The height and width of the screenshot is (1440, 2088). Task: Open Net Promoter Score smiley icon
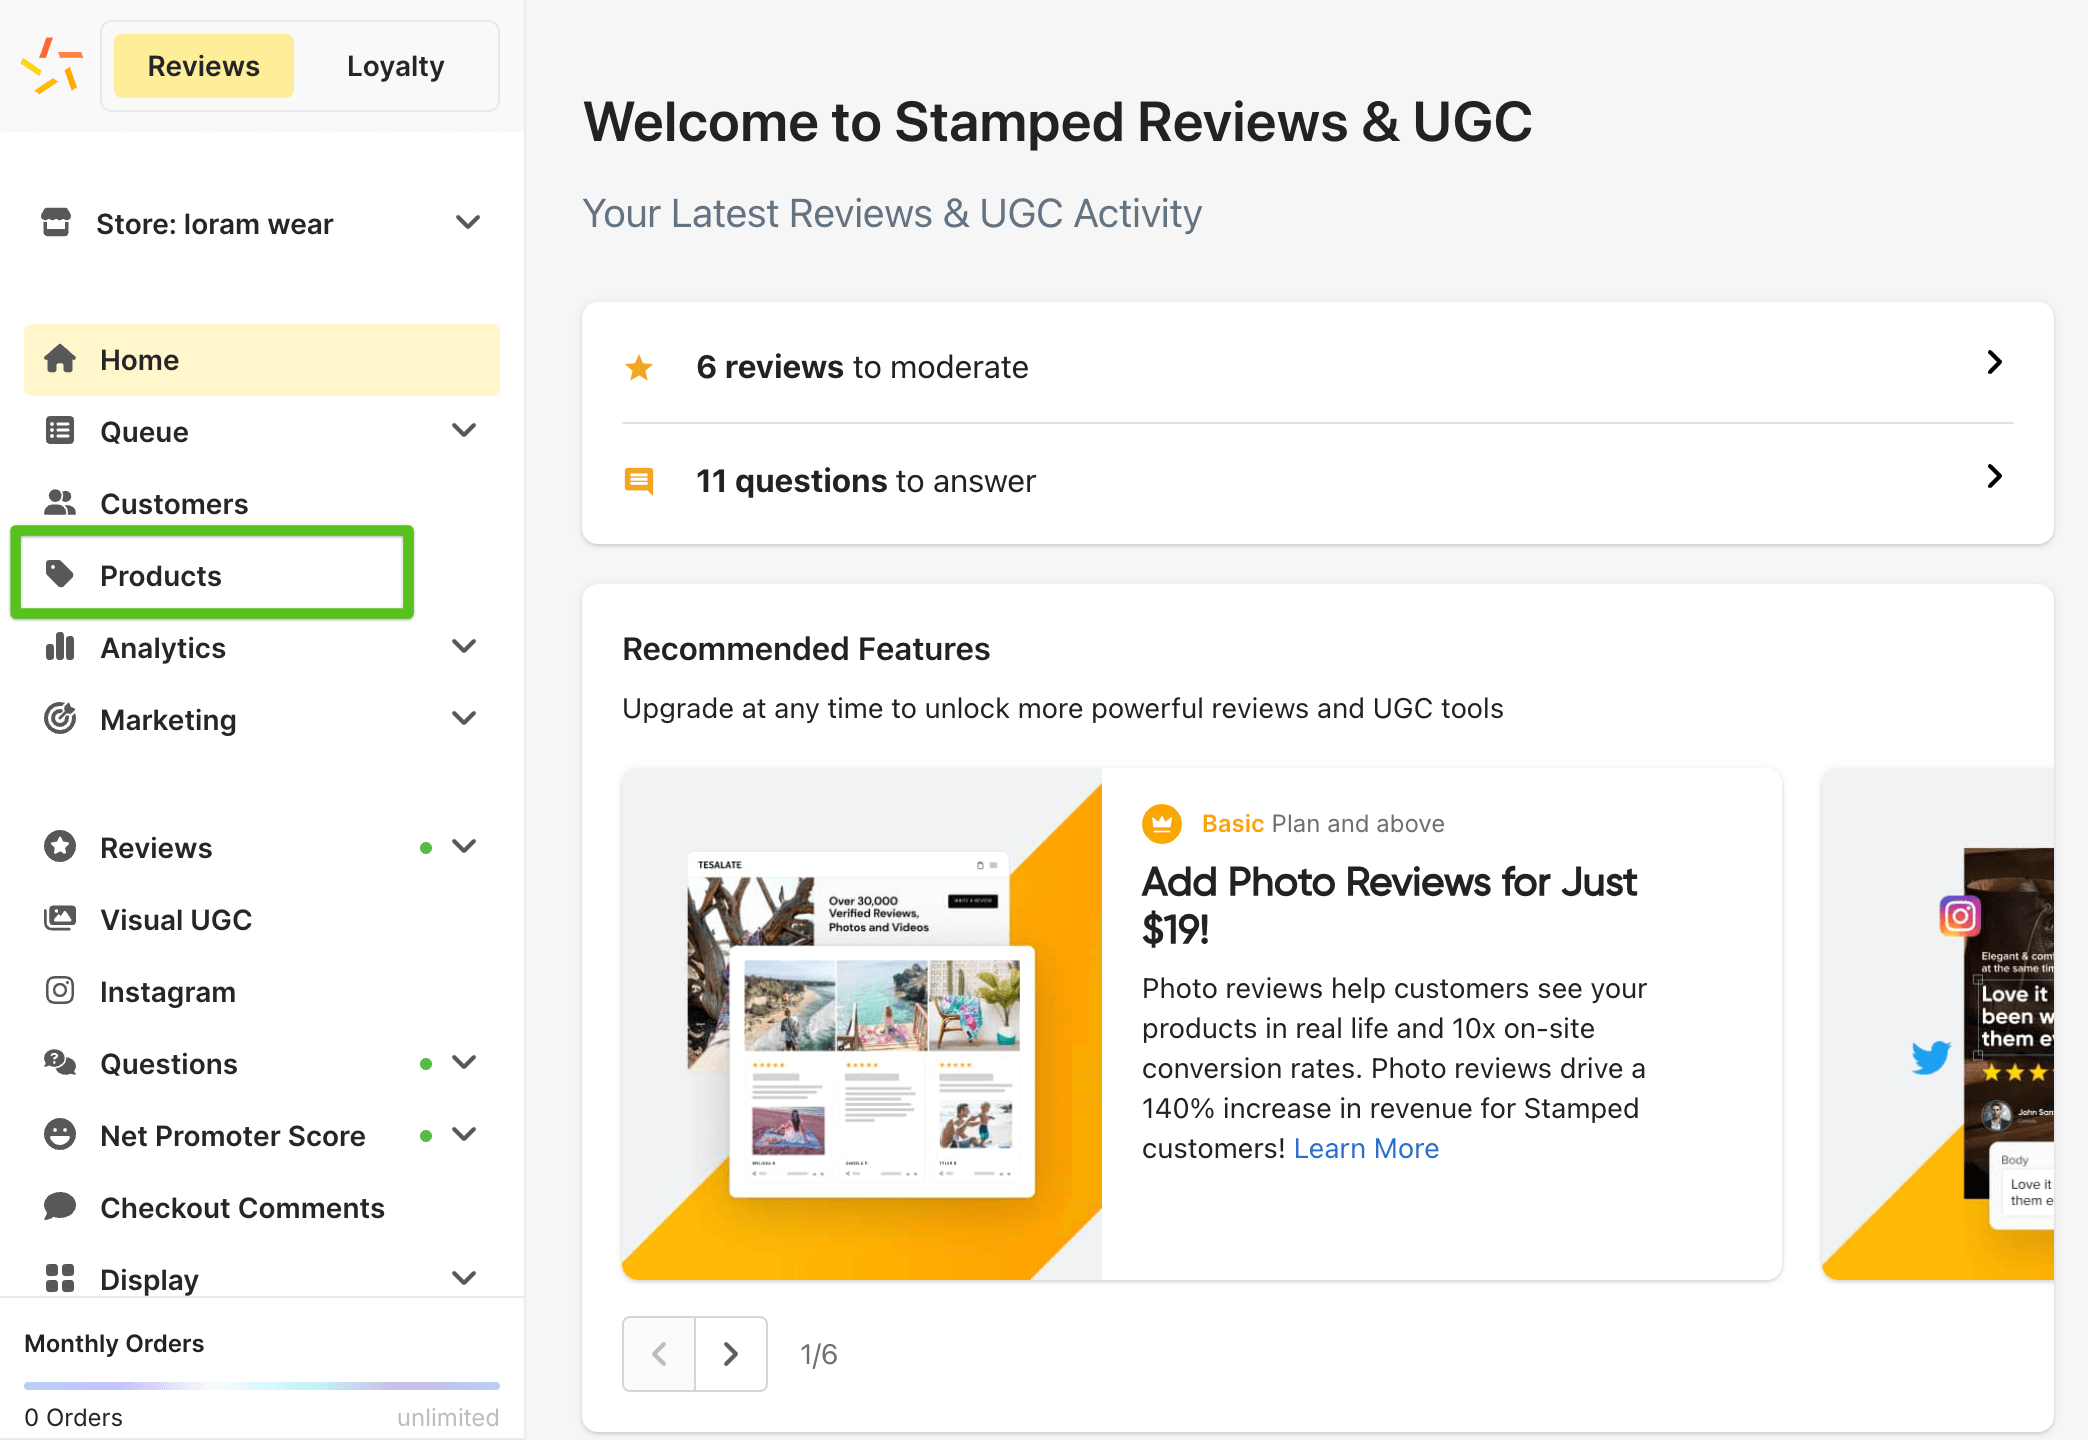coord(60,1135)
